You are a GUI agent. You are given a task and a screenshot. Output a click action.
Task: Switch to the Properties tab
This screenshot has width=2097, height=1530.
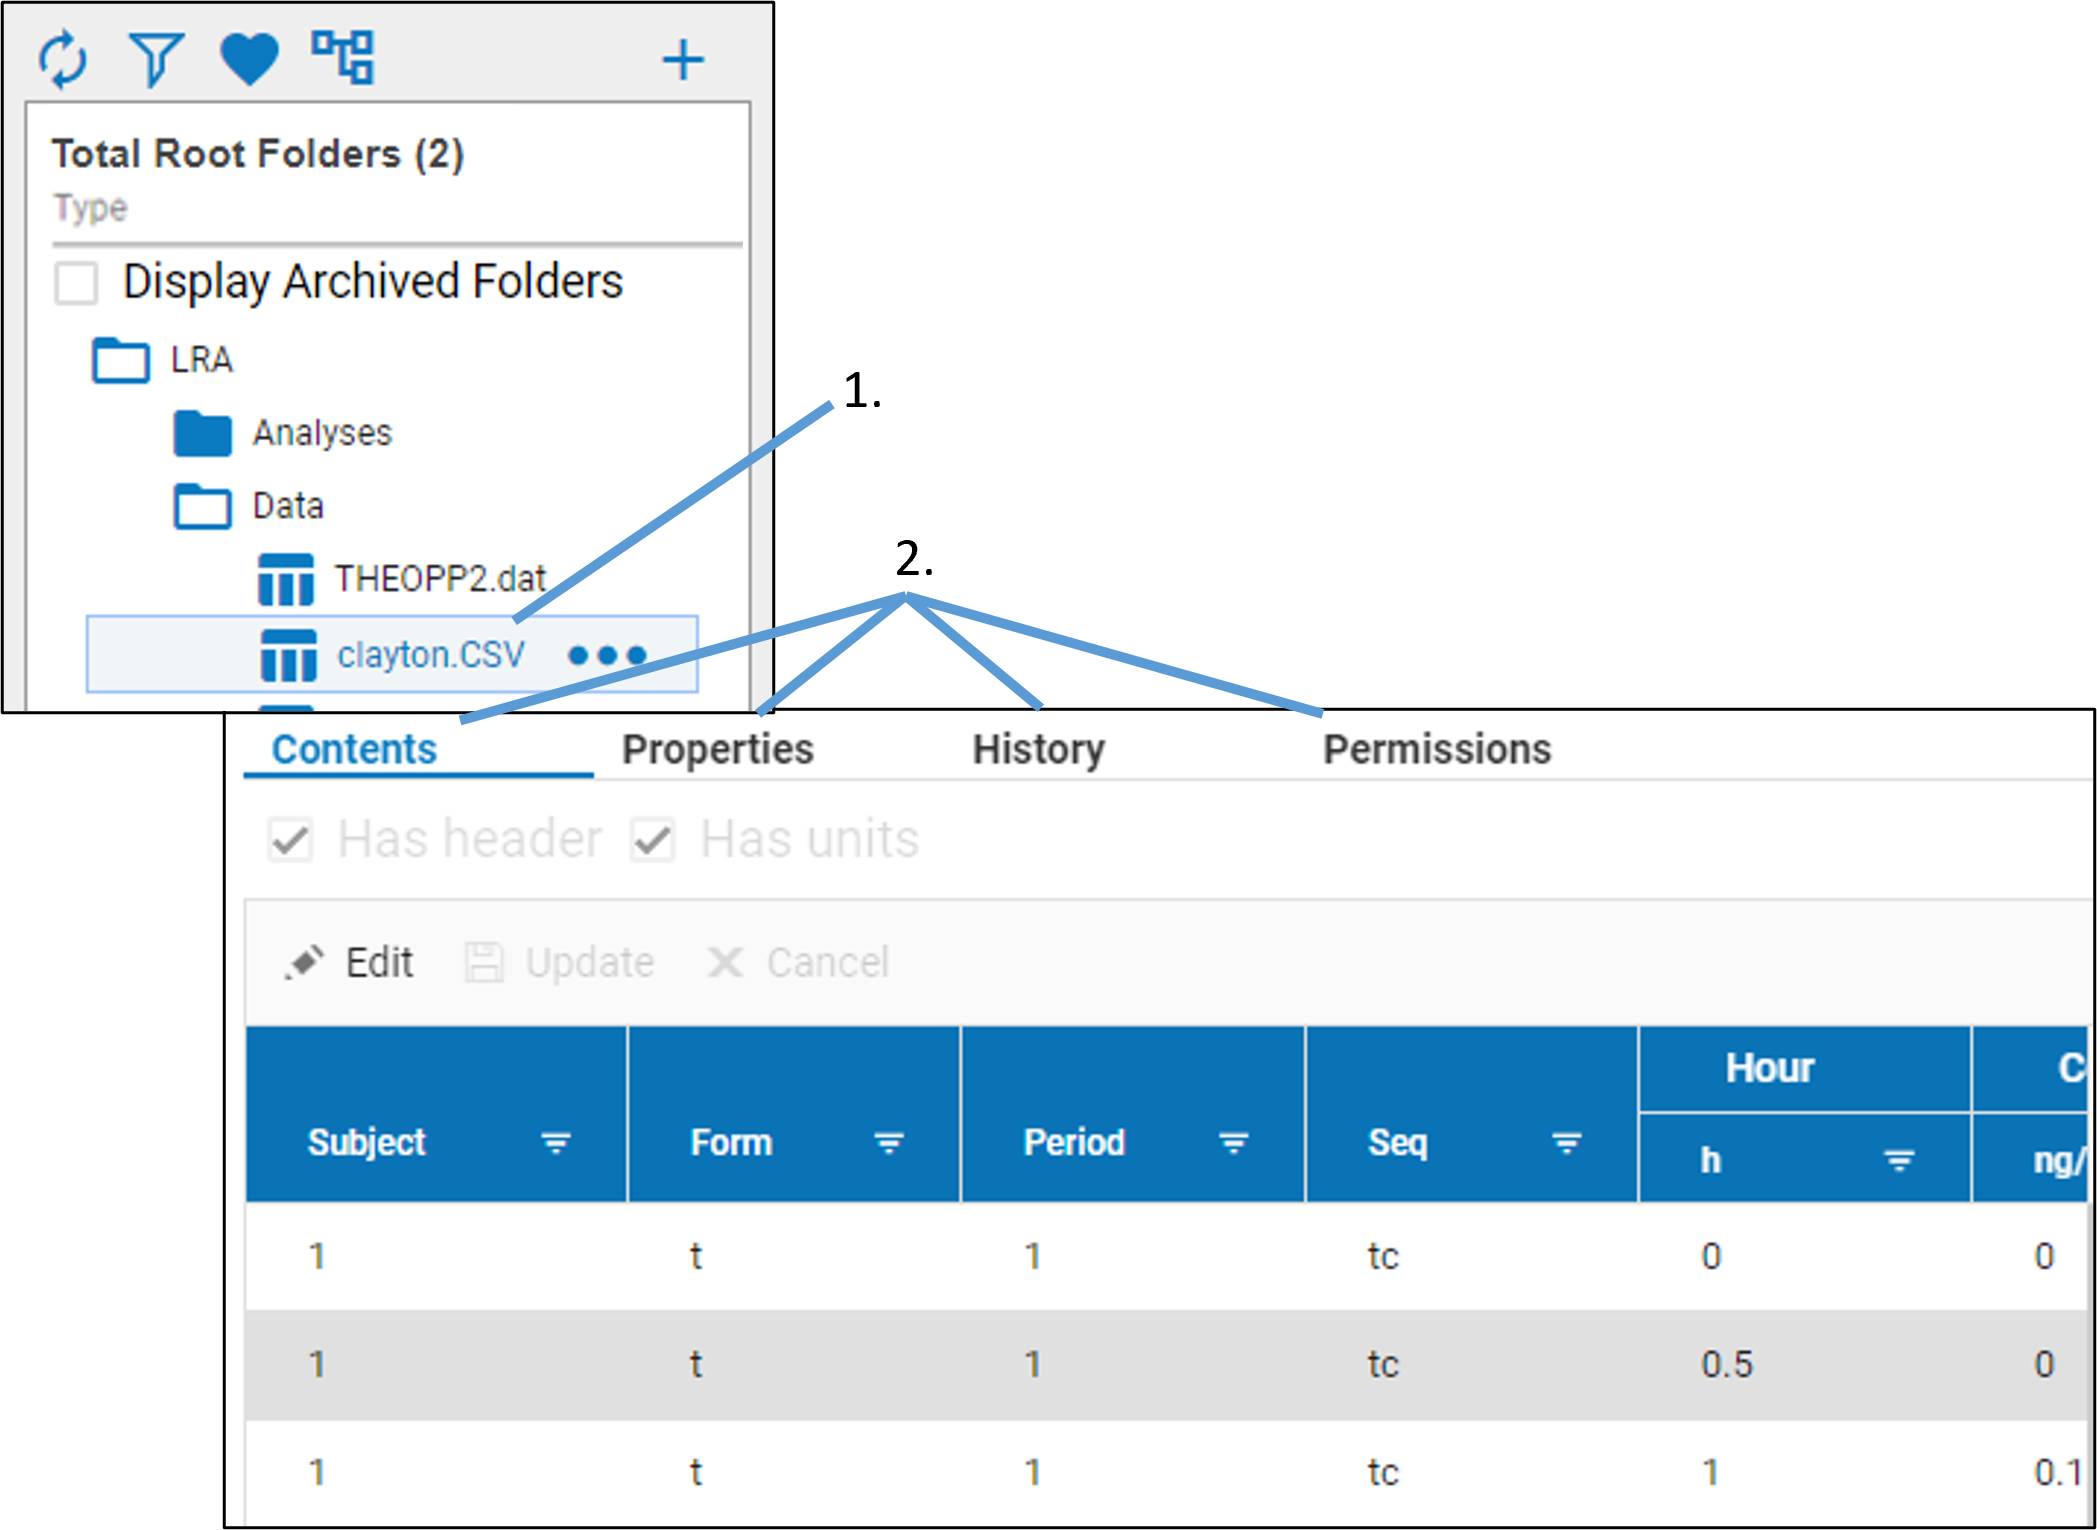click(717, 749)
